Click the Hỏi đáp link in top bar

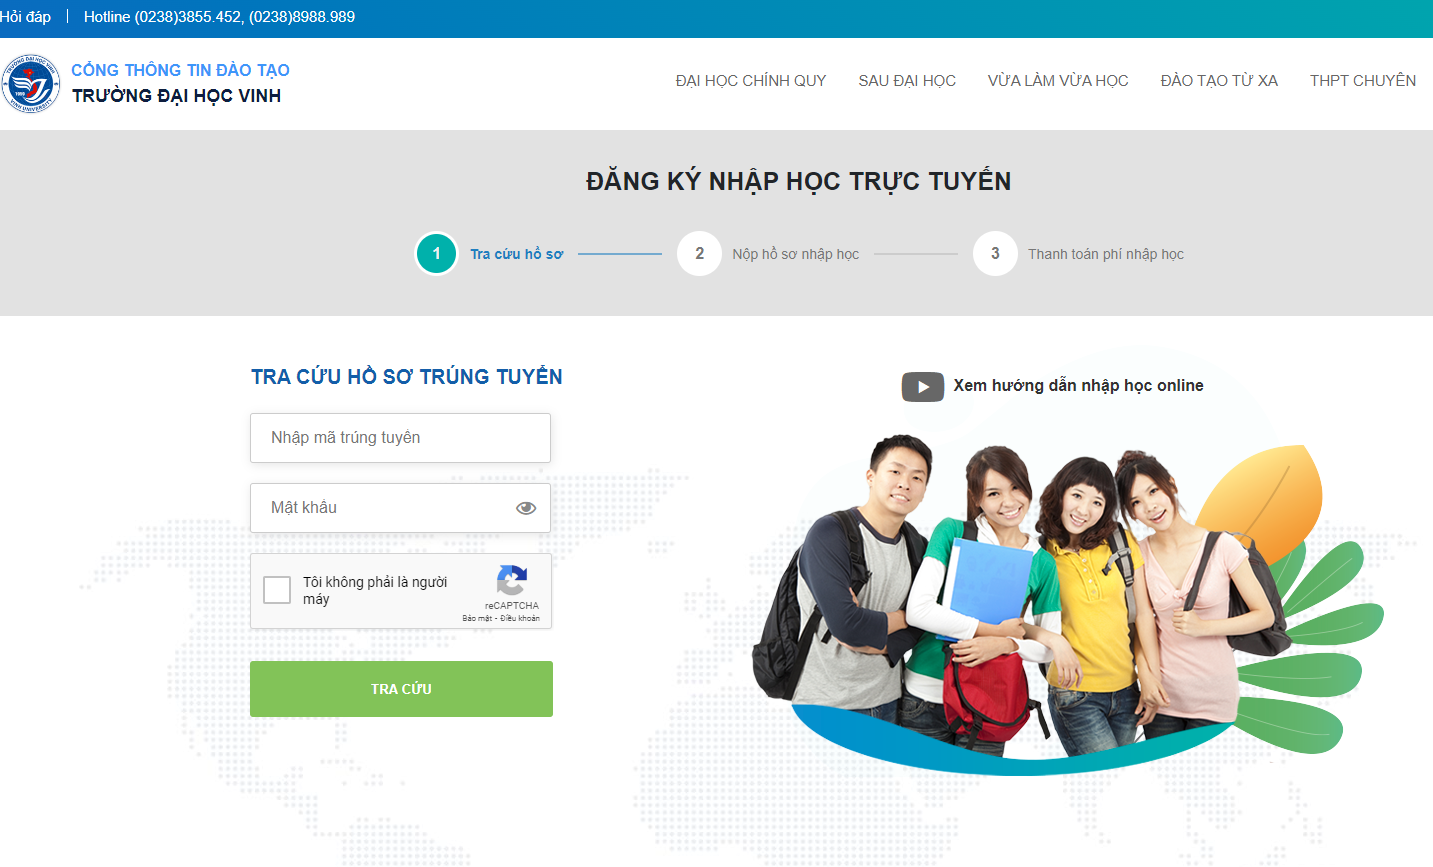(x=25, y=17)
